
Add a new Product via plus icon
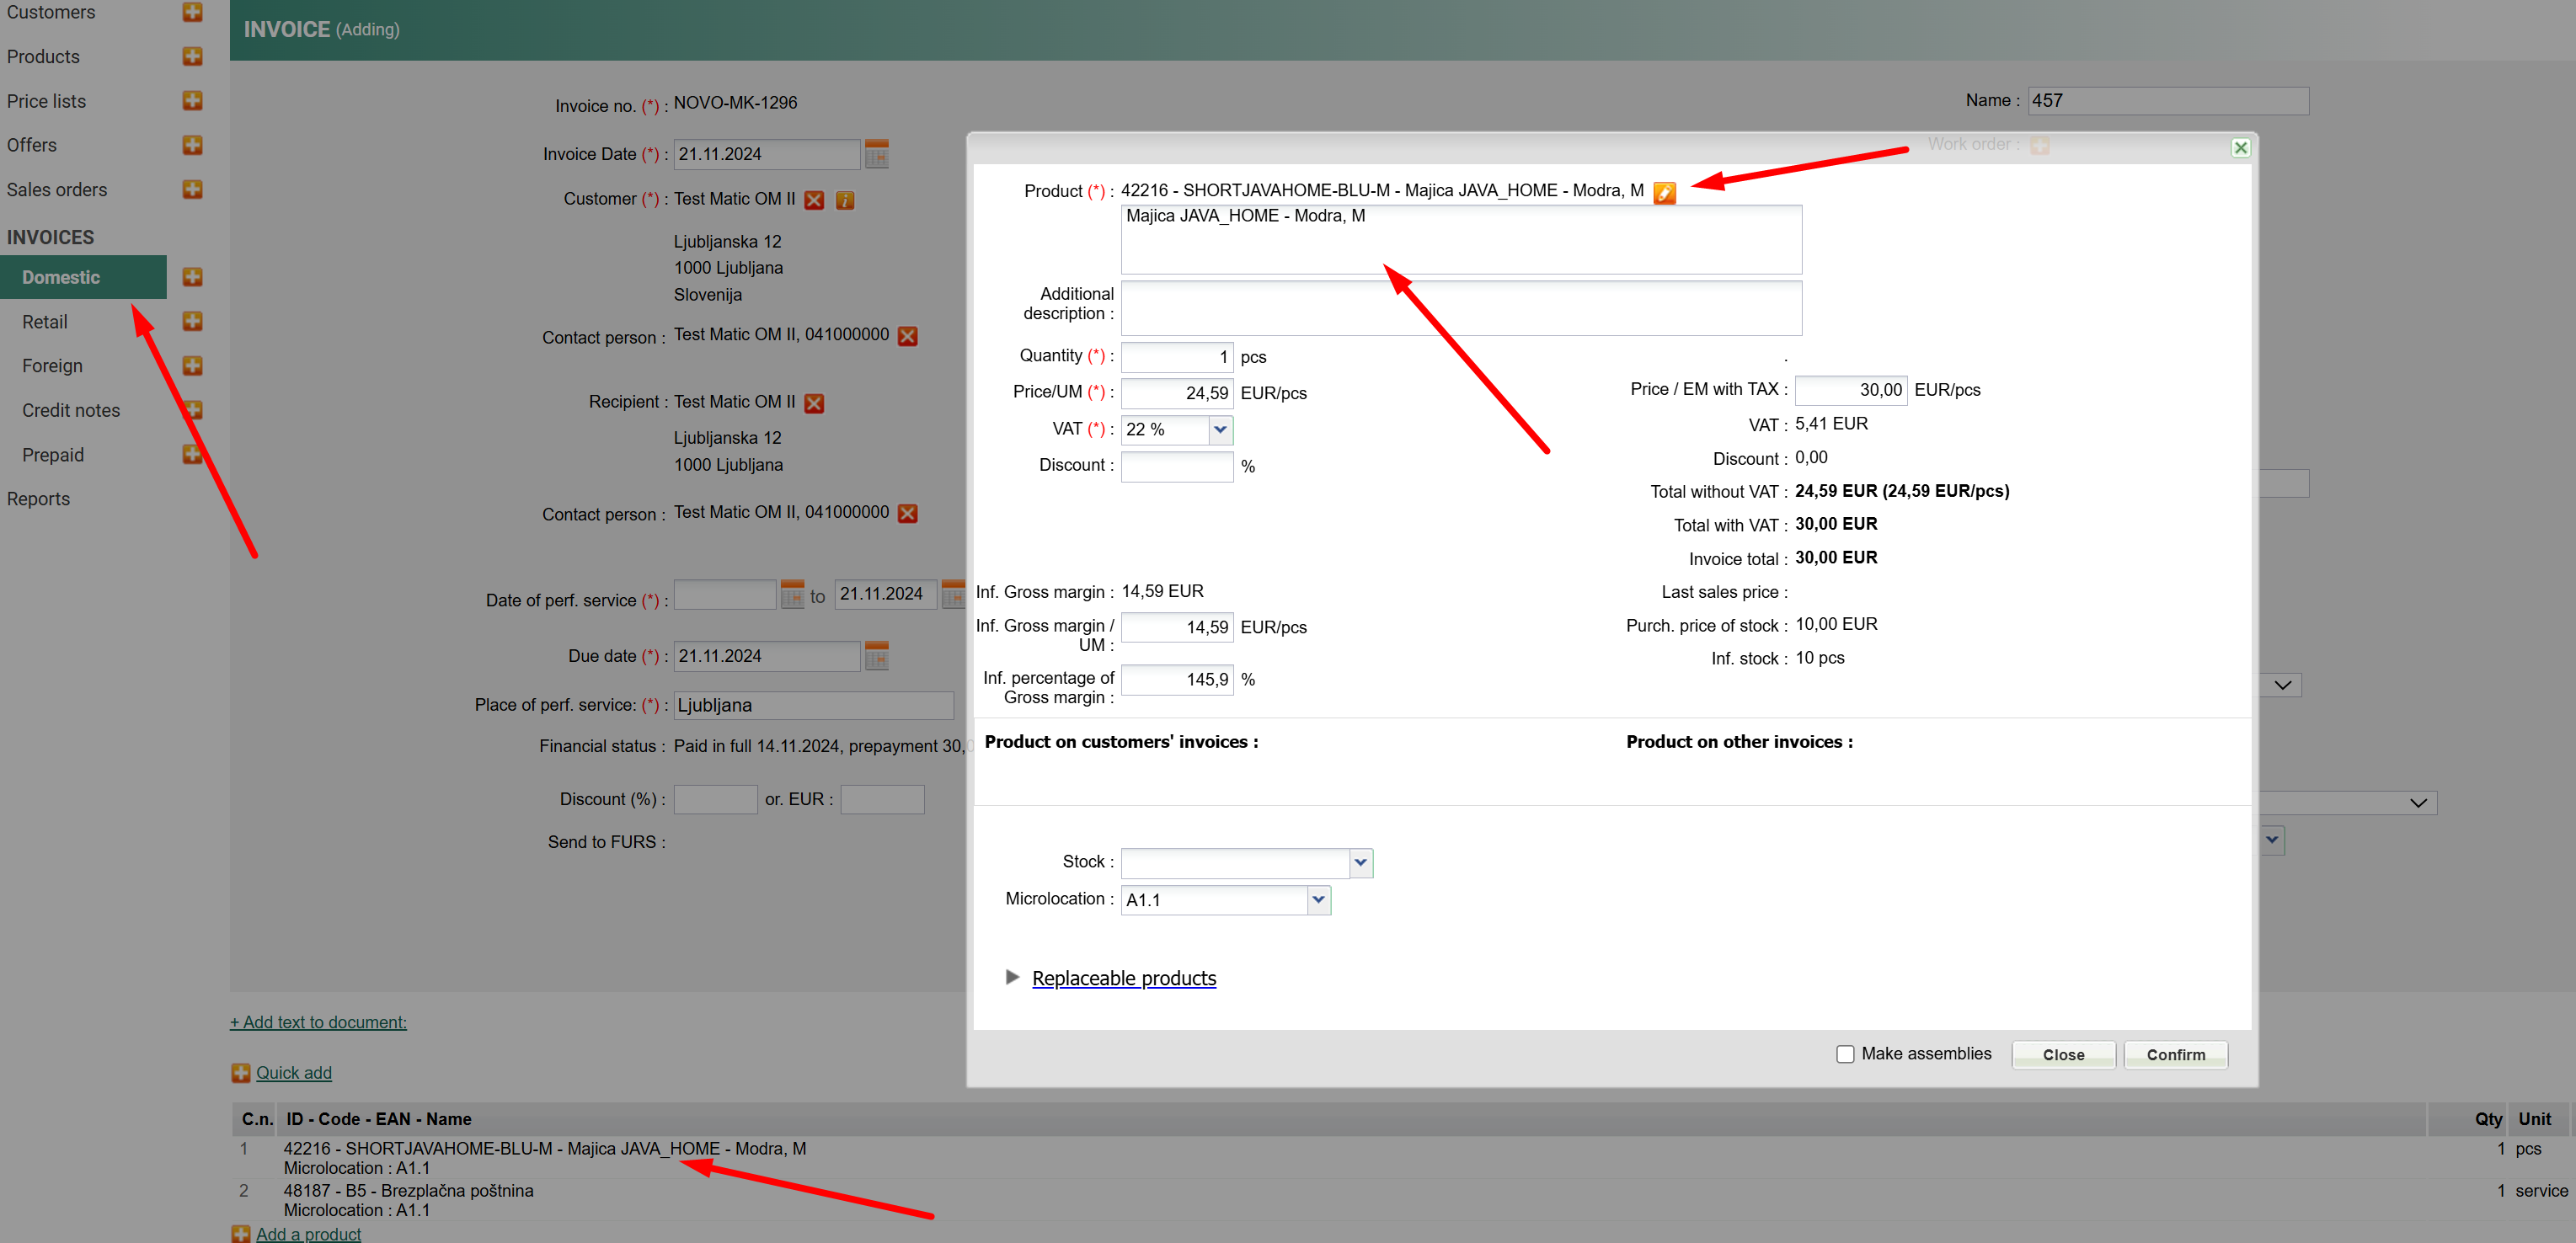pos(193,56)
